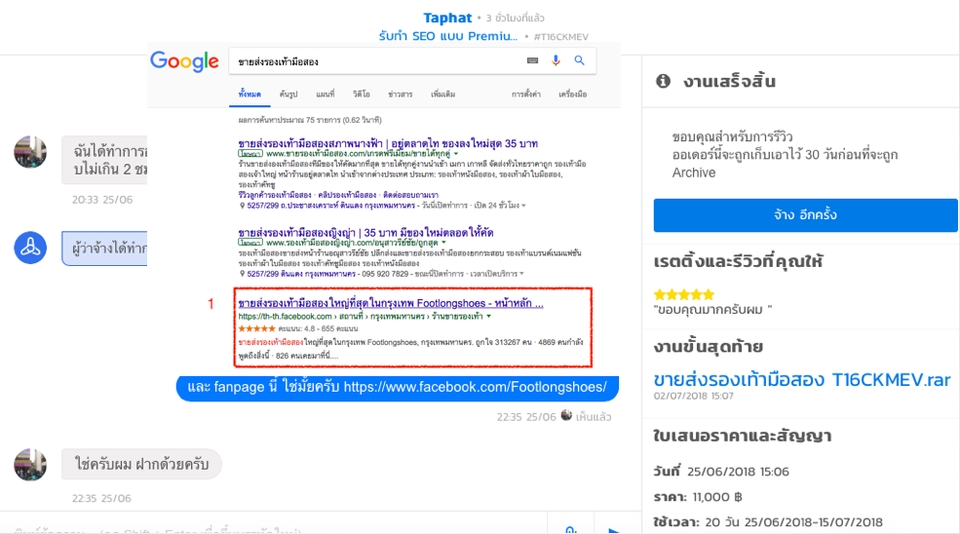Click the Google logo in the screenshot
The image size is (960, 534).
pos(184,62)
